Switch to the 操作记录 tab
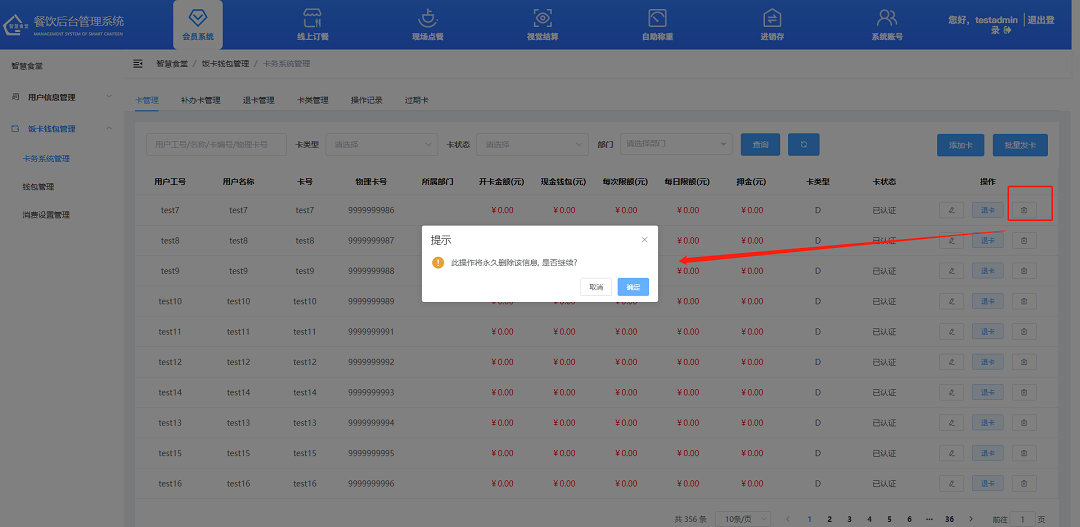Image resolution: width=1080 pixels, height=527 pixels. click(366, 100)
